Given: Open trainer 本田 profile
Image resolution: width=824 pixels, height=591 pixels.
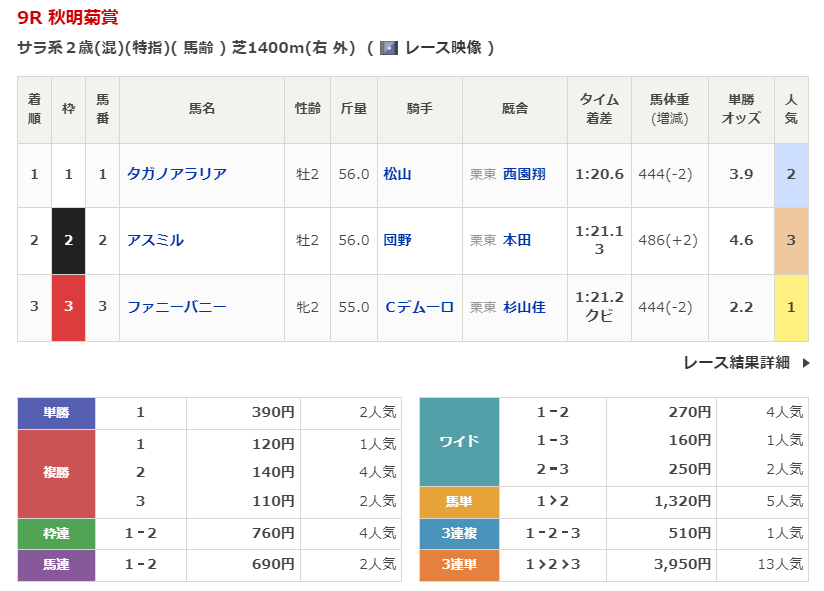Looking at the screenshot, I should [x=517, y=240].
